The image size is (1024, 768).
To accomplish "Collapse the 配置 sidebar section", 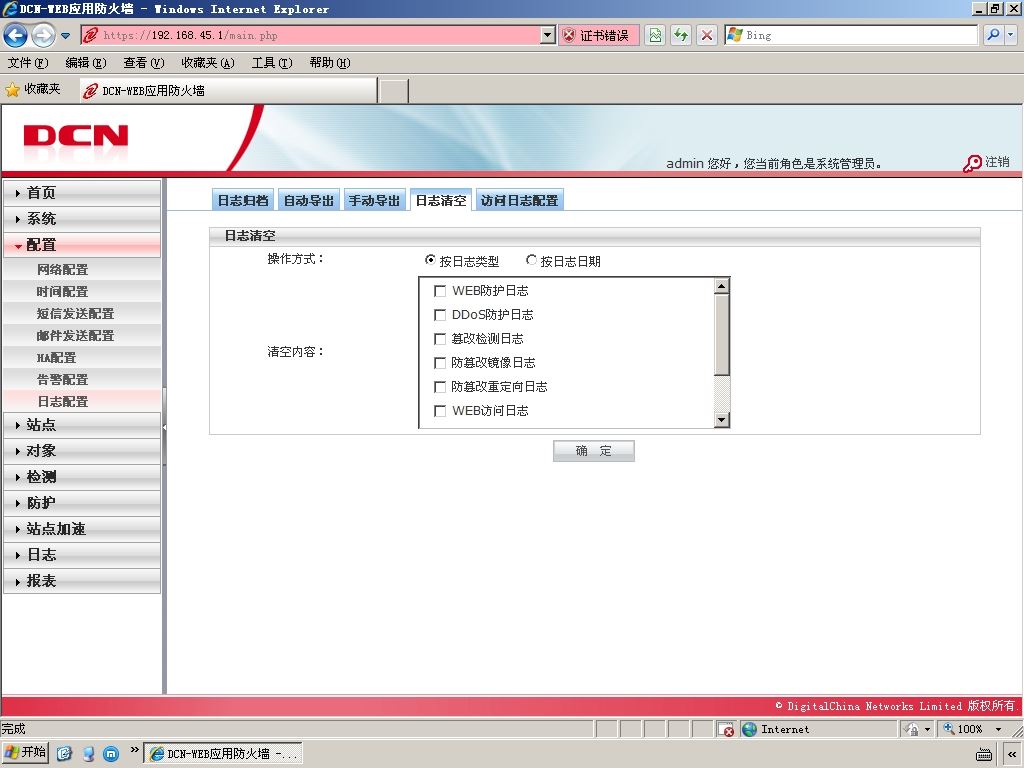I will pyautogui.click(x=82, y=245).
